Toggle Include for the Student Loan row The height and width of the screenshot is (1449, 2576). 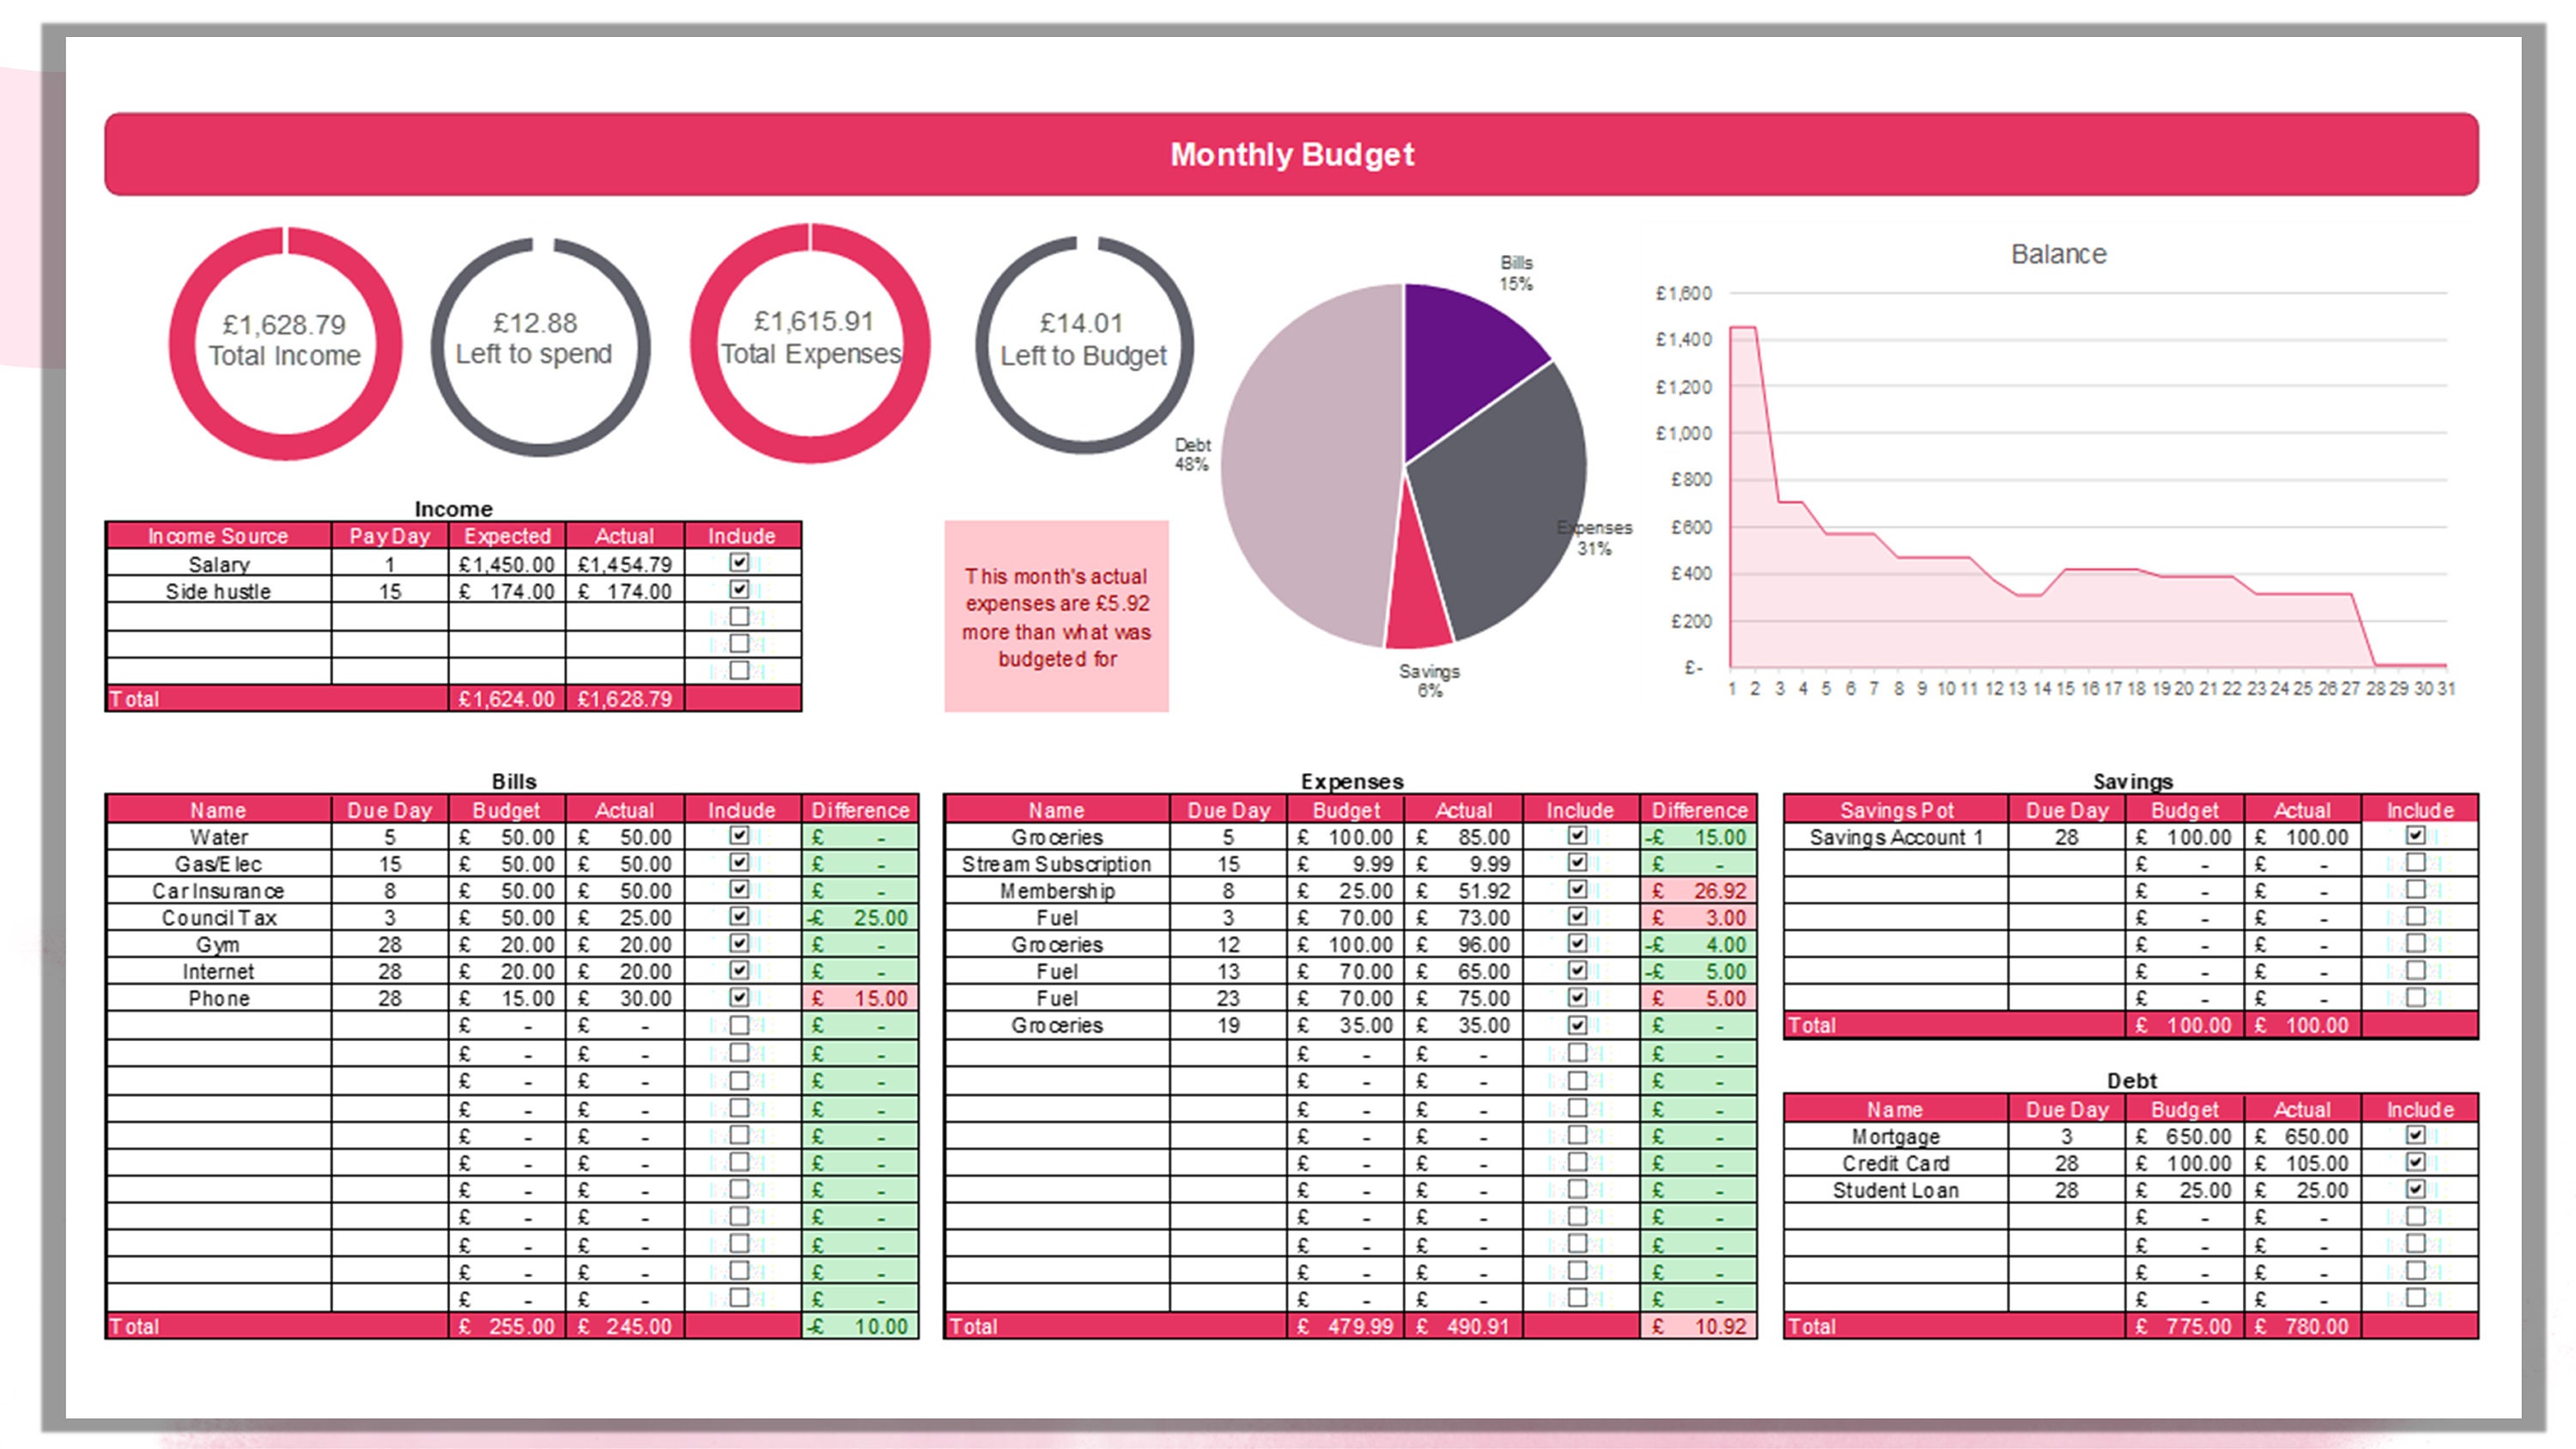coord(2418,1190)
